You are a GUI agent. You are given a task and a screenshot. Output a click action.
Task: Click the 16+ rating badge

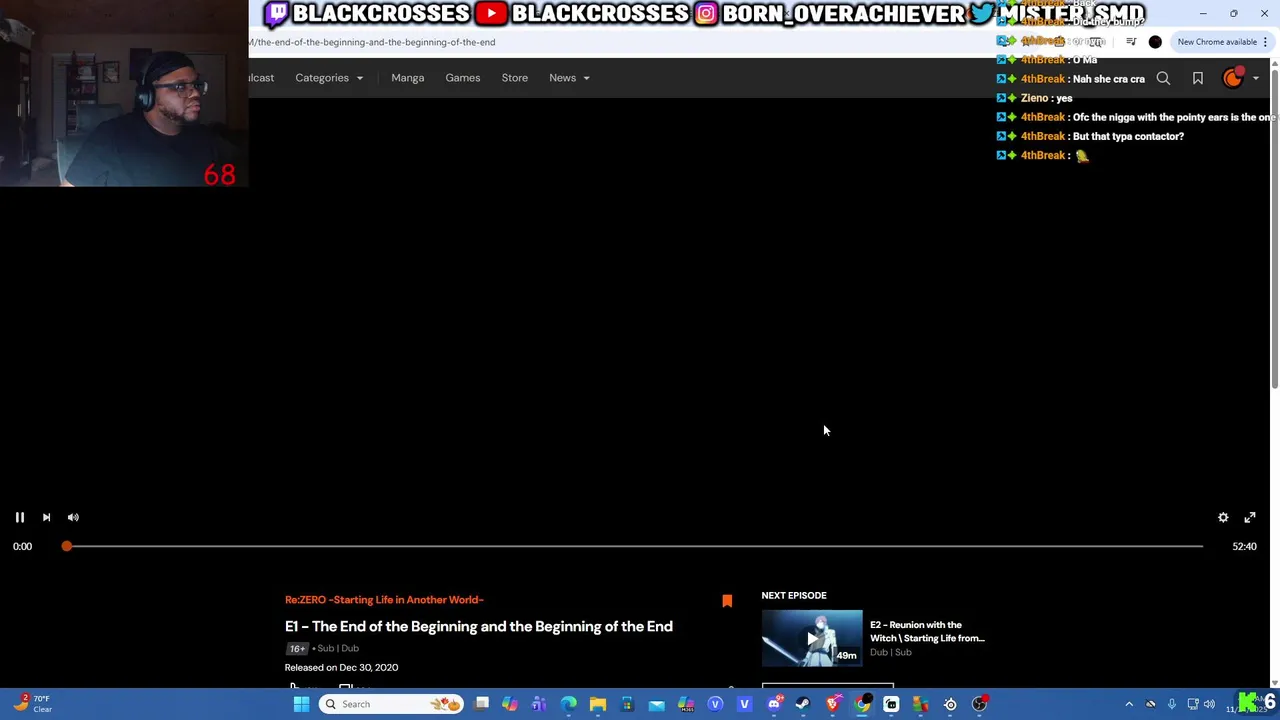[297, 648]
